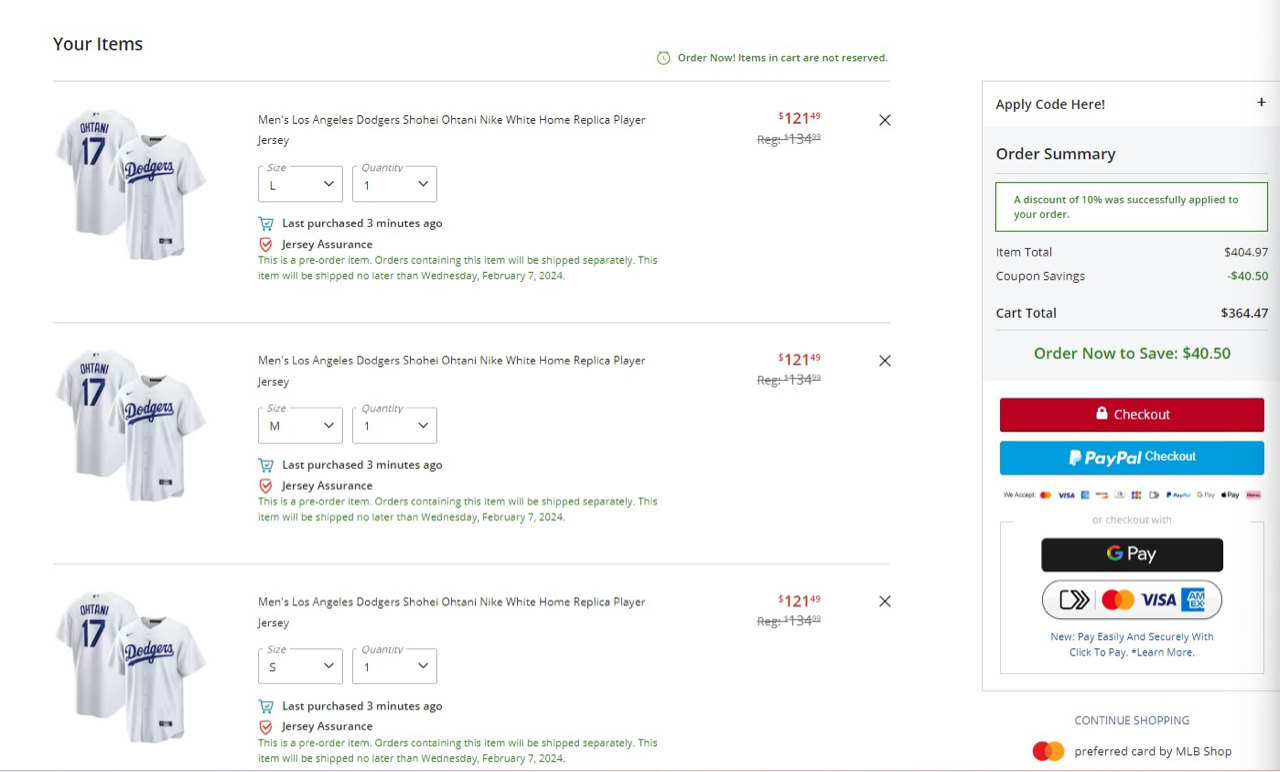Click Jersey Assurance shield icon for size M item
Viewport: 1280px width, 772px height.
tap(266, 486)
